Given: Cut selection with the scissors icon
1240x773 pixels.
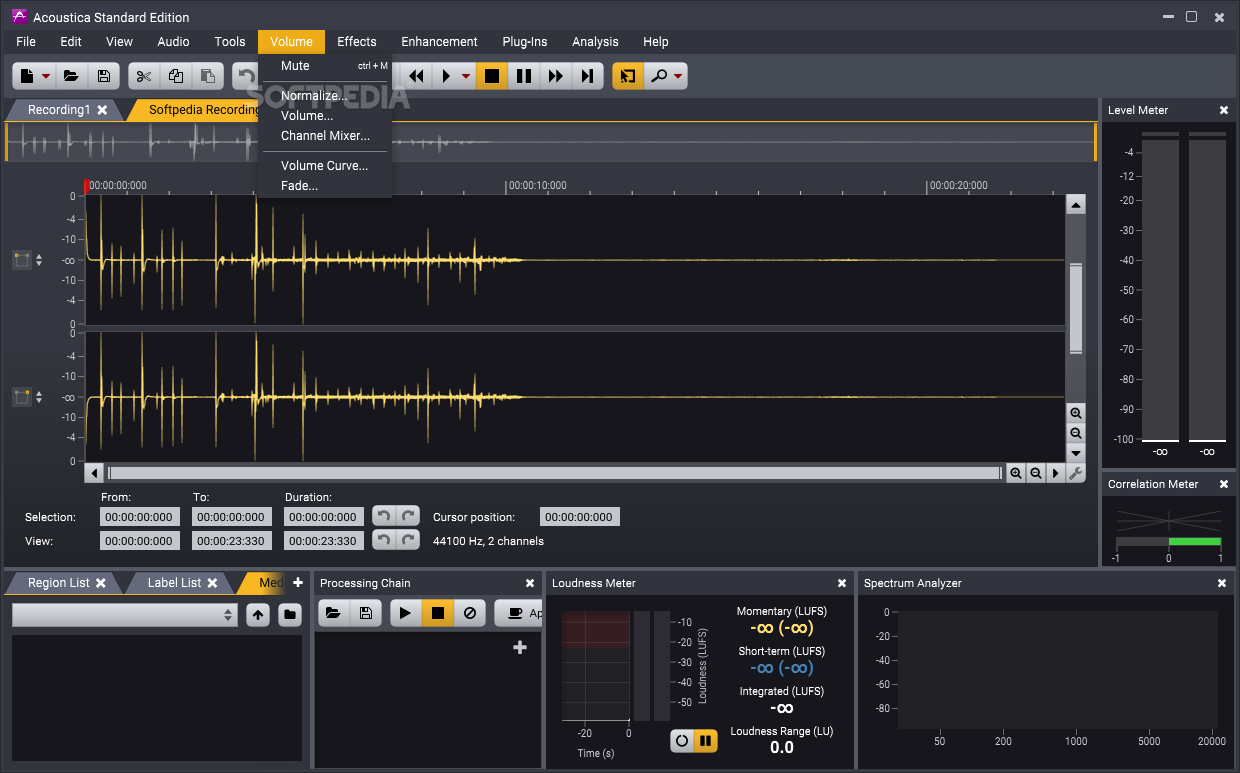Looking at the screenshot, I should (x=144, y=76).
